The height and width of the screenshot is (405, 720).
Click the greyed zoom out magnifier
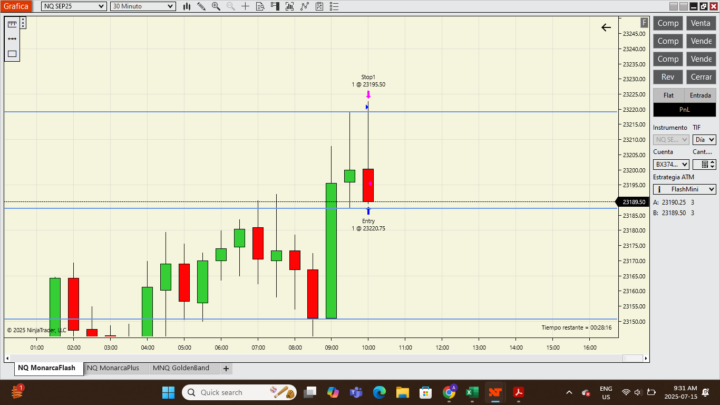[231, 6]
